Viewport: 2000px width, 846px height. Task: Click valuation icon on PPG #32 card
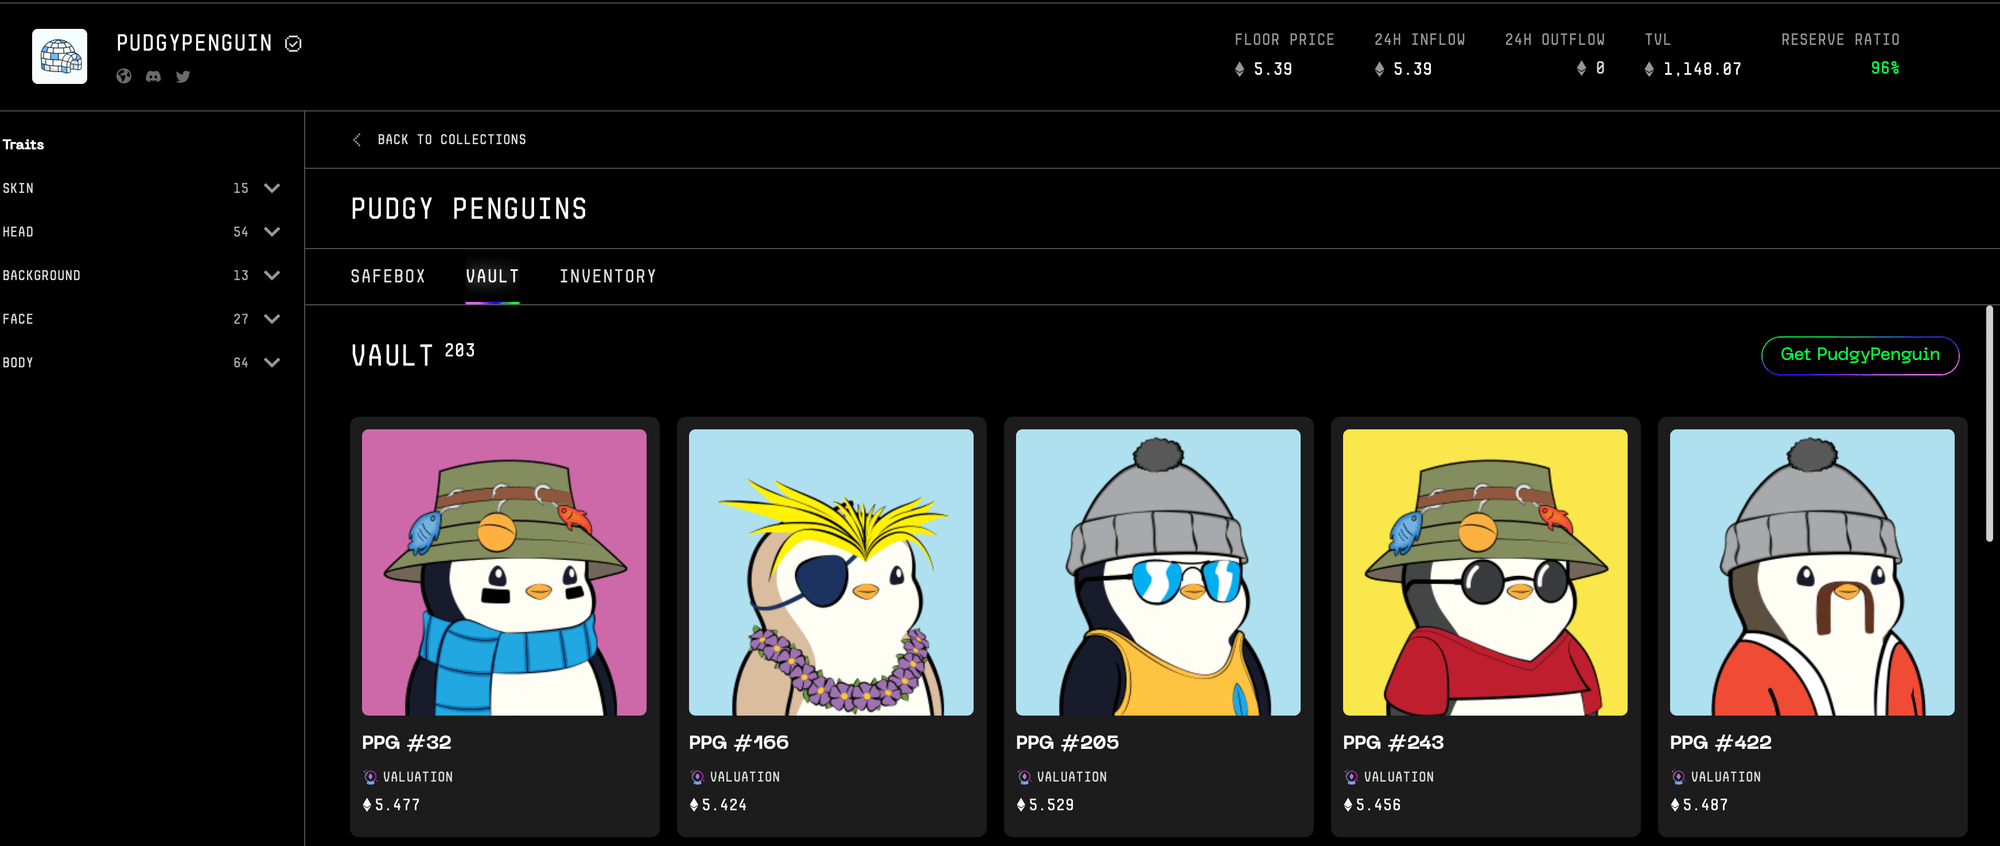tap(370, 777)
